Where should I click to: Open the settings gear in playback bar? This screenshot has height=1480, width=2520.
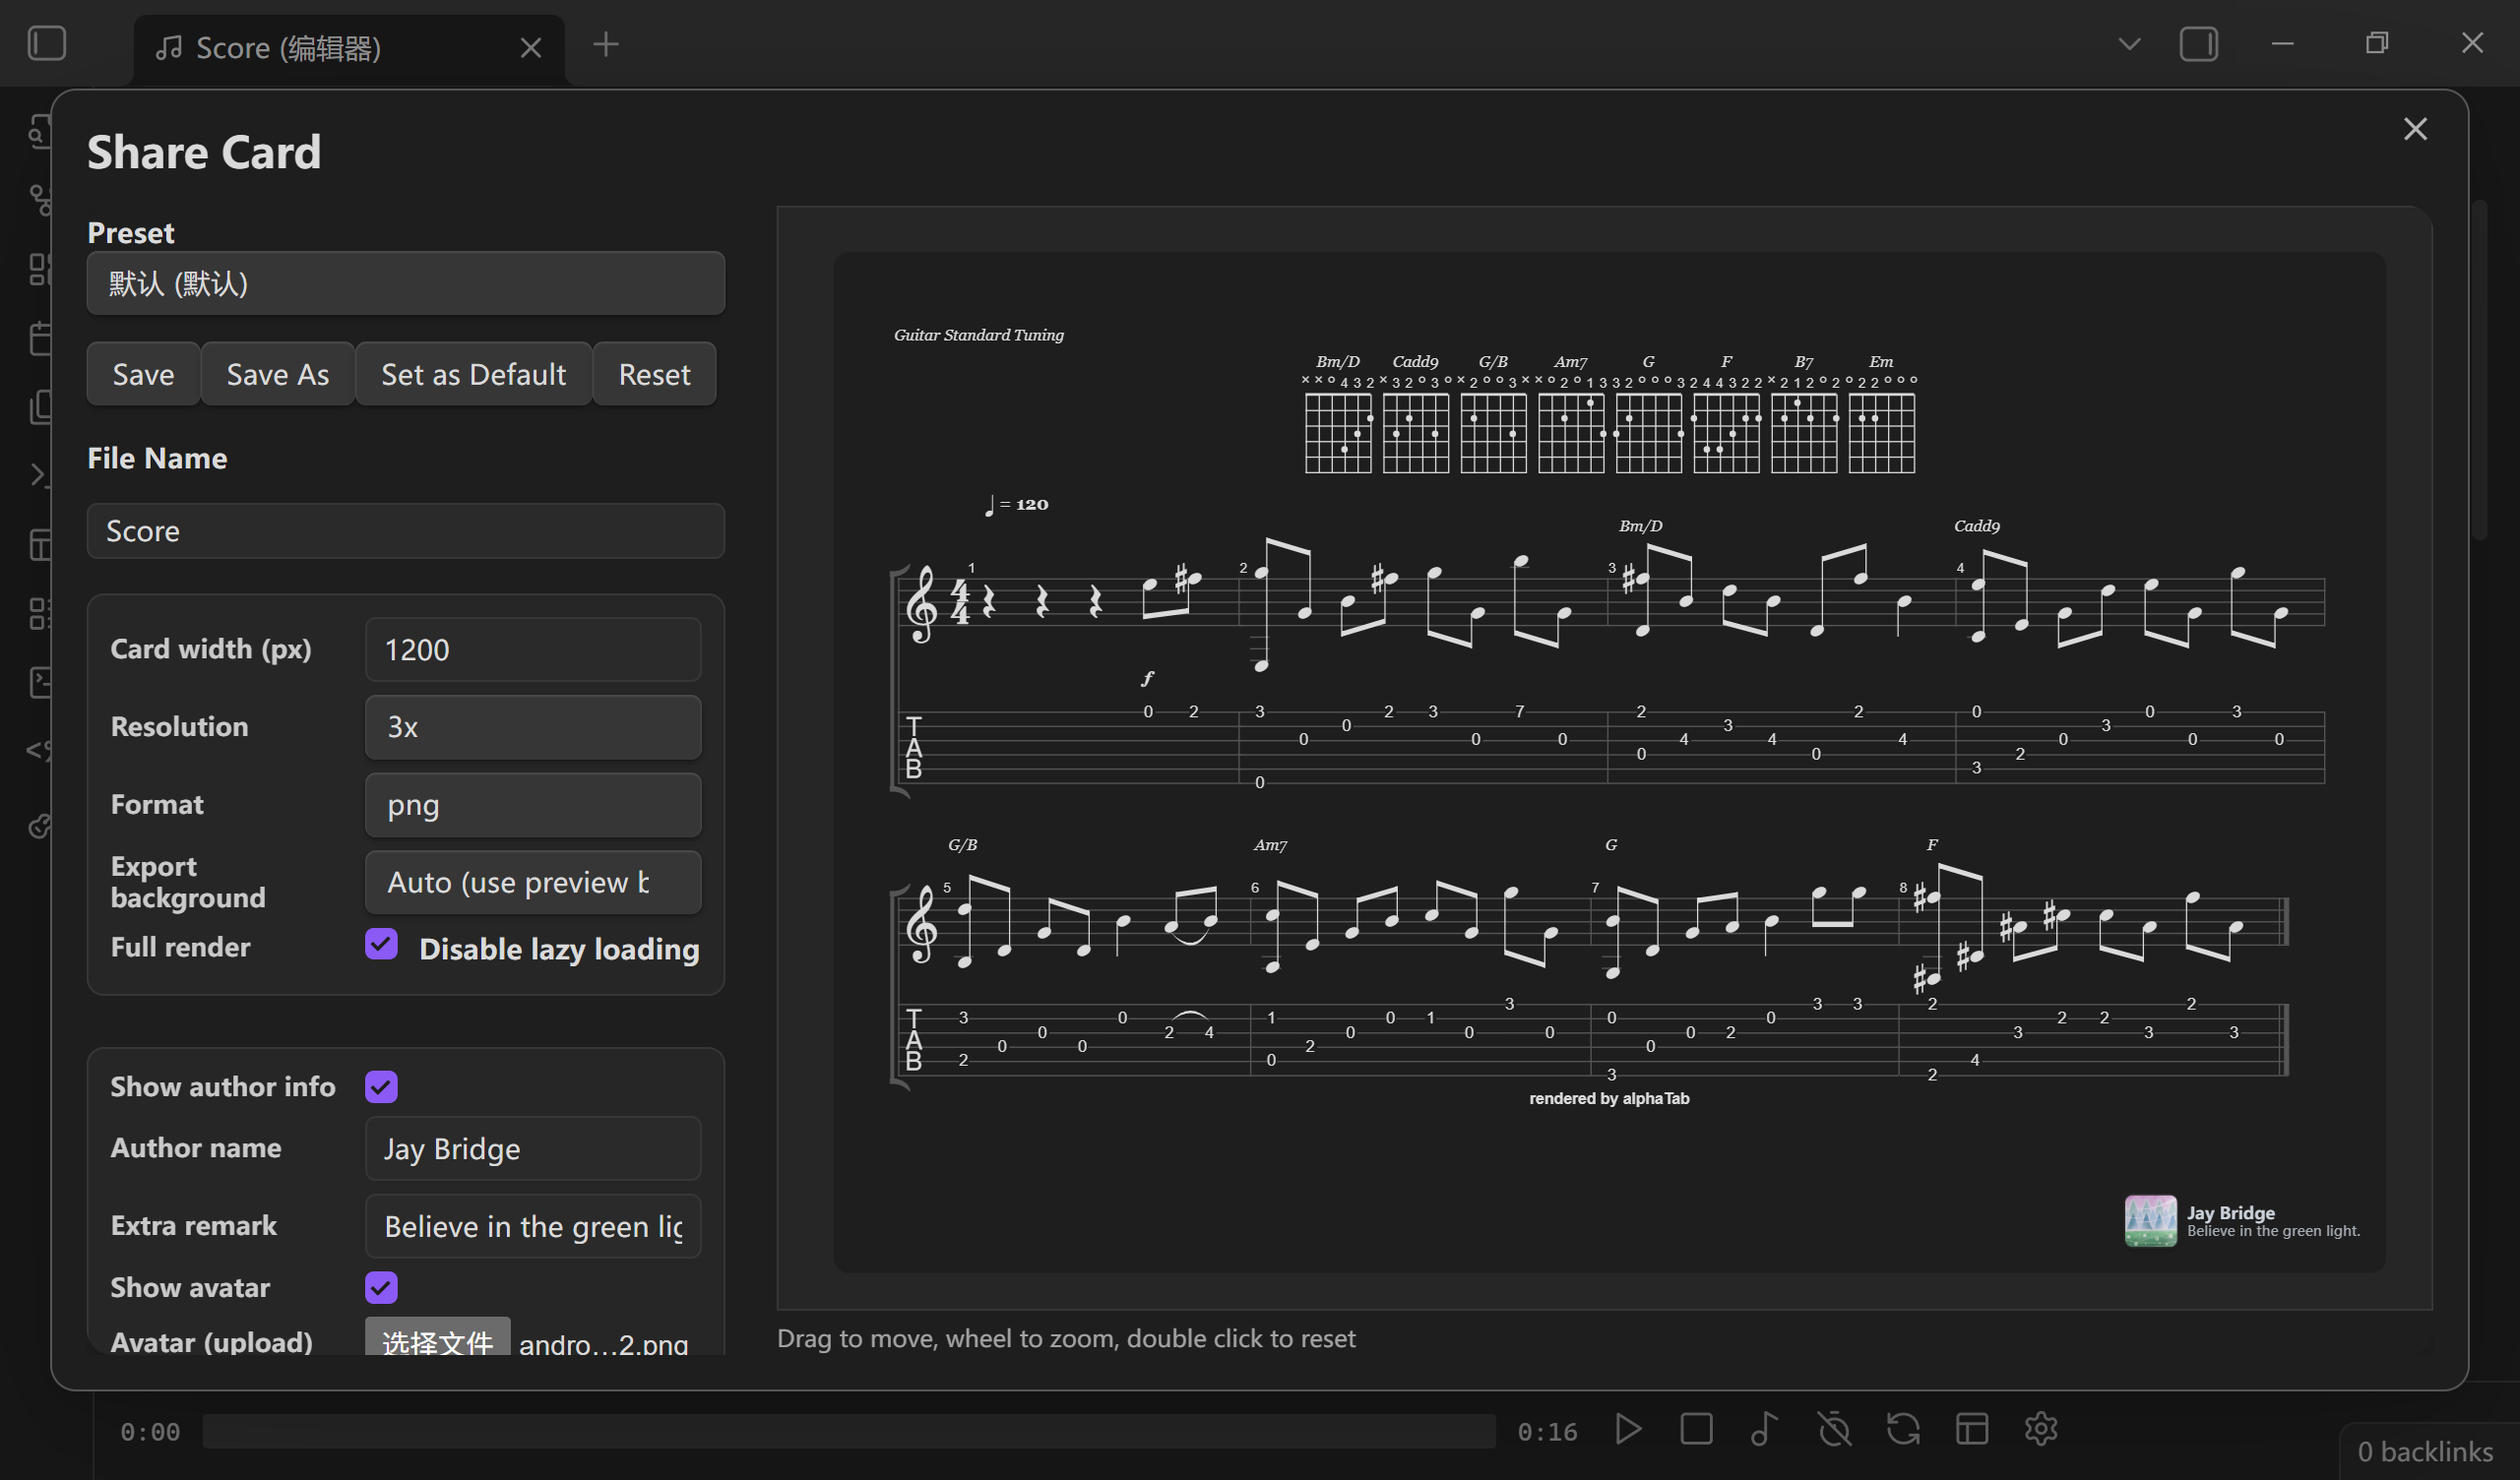point(2041,1429)
